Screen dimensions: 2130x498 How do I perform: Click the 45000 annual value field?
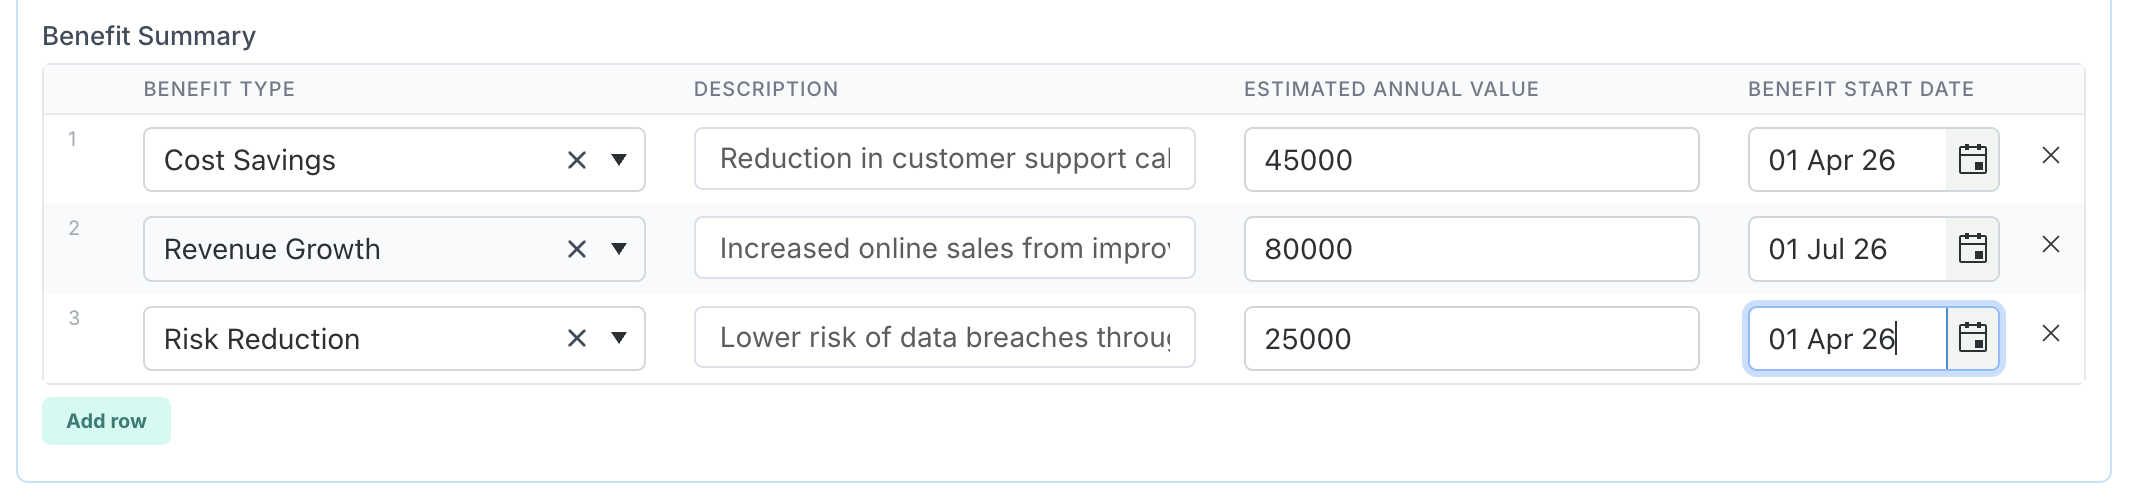pyautogui.click(x=1470, y=160)
